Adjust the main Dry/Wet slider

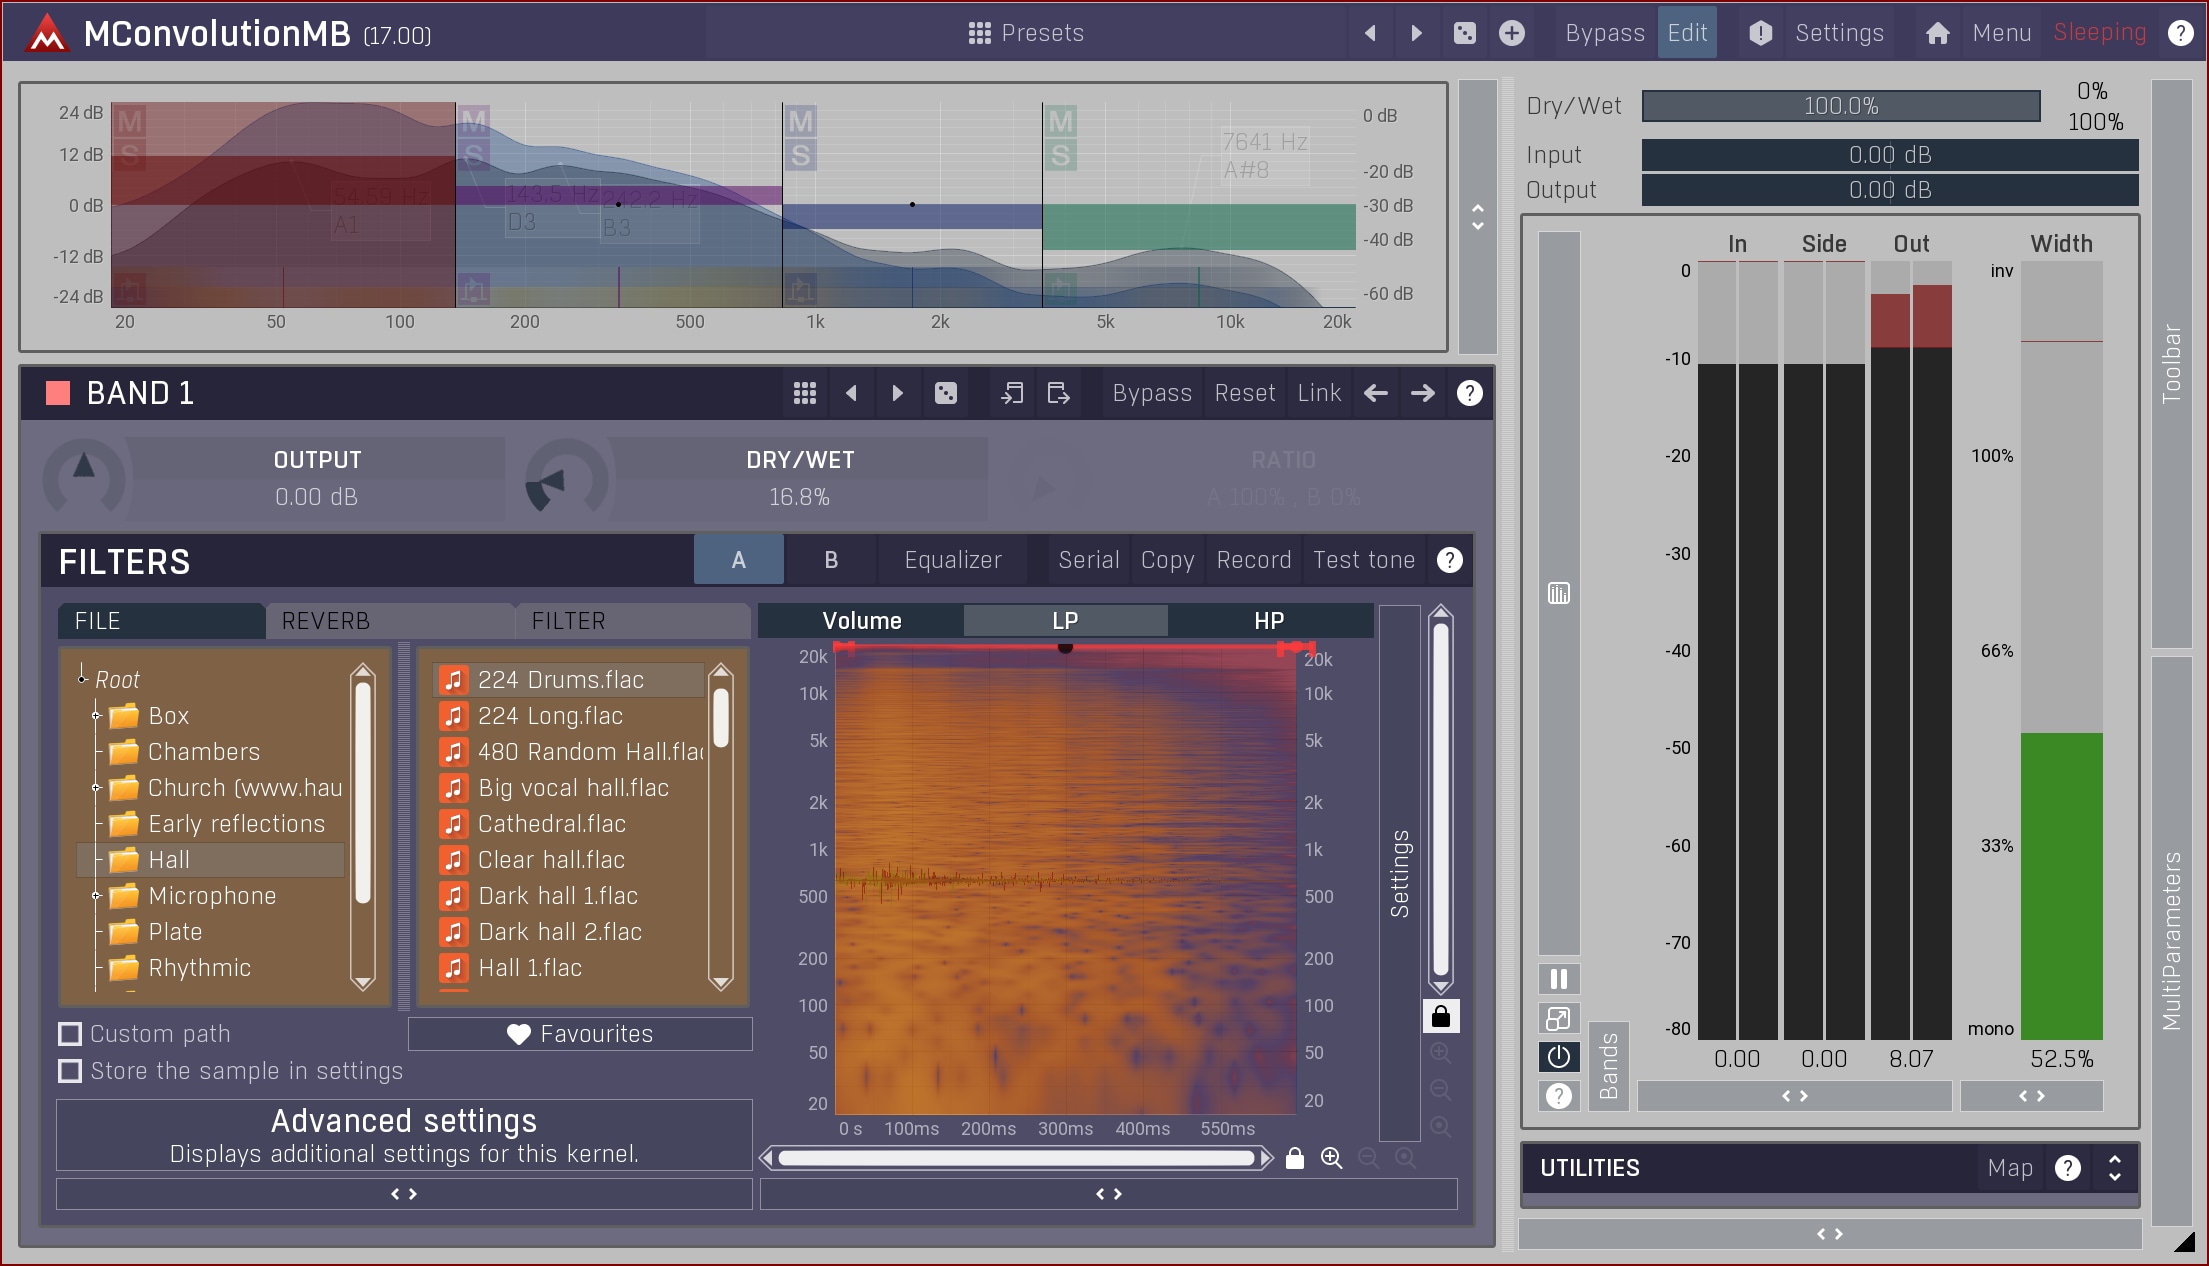(1840, 106)
